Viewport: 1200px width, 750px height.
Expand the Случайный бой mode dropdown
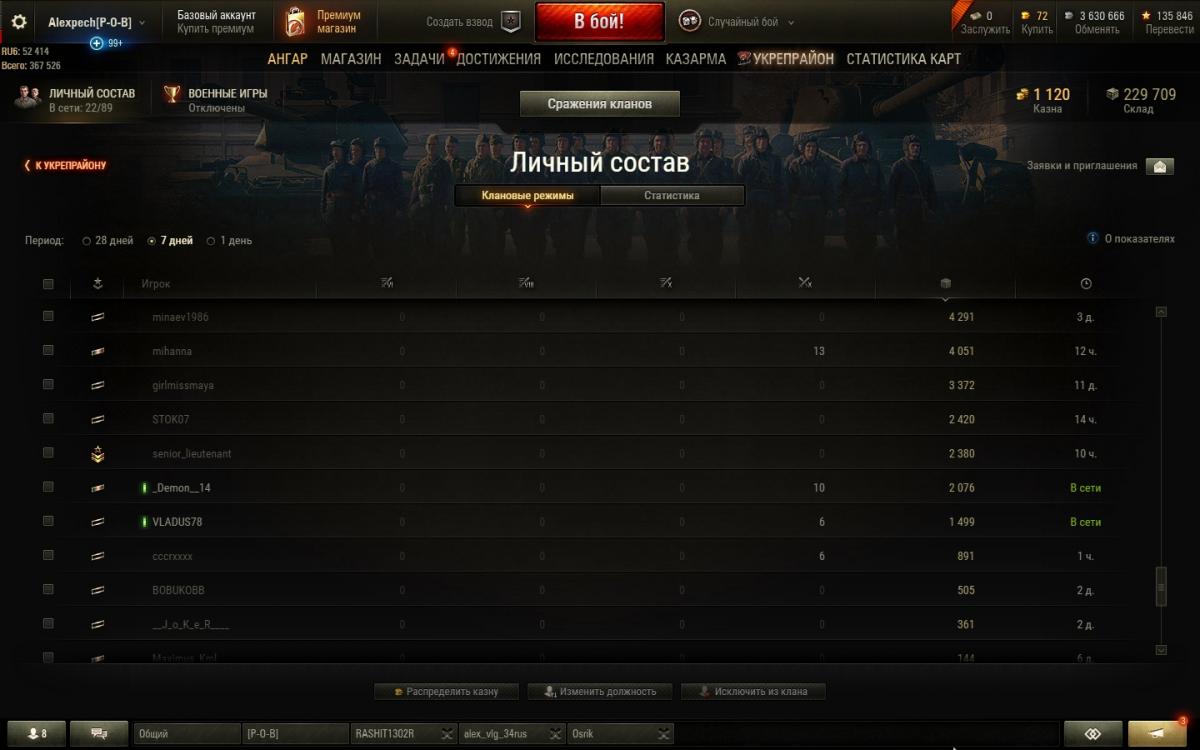[x=791, y=22]
